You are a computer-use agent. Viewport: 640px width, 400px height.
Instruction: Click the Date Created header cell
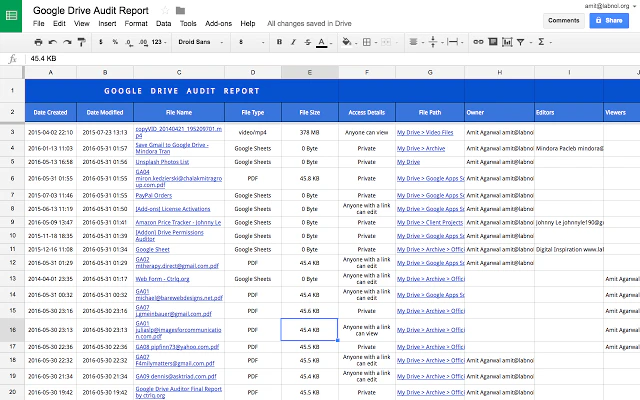point(51,112)
